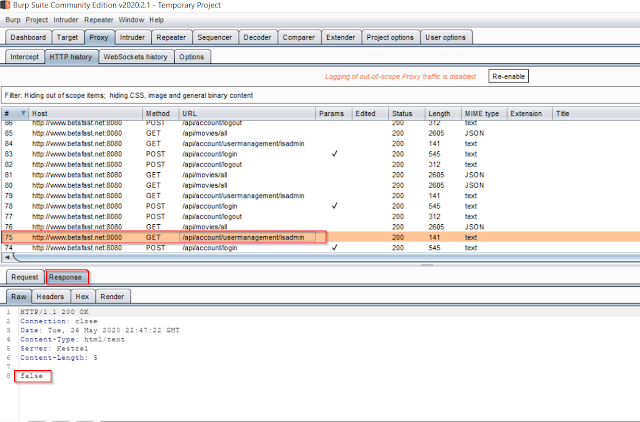Viewport: 640px width, 422px height.
Task: Click the filter bar to edit filter settings
Action: coord(320,96)
